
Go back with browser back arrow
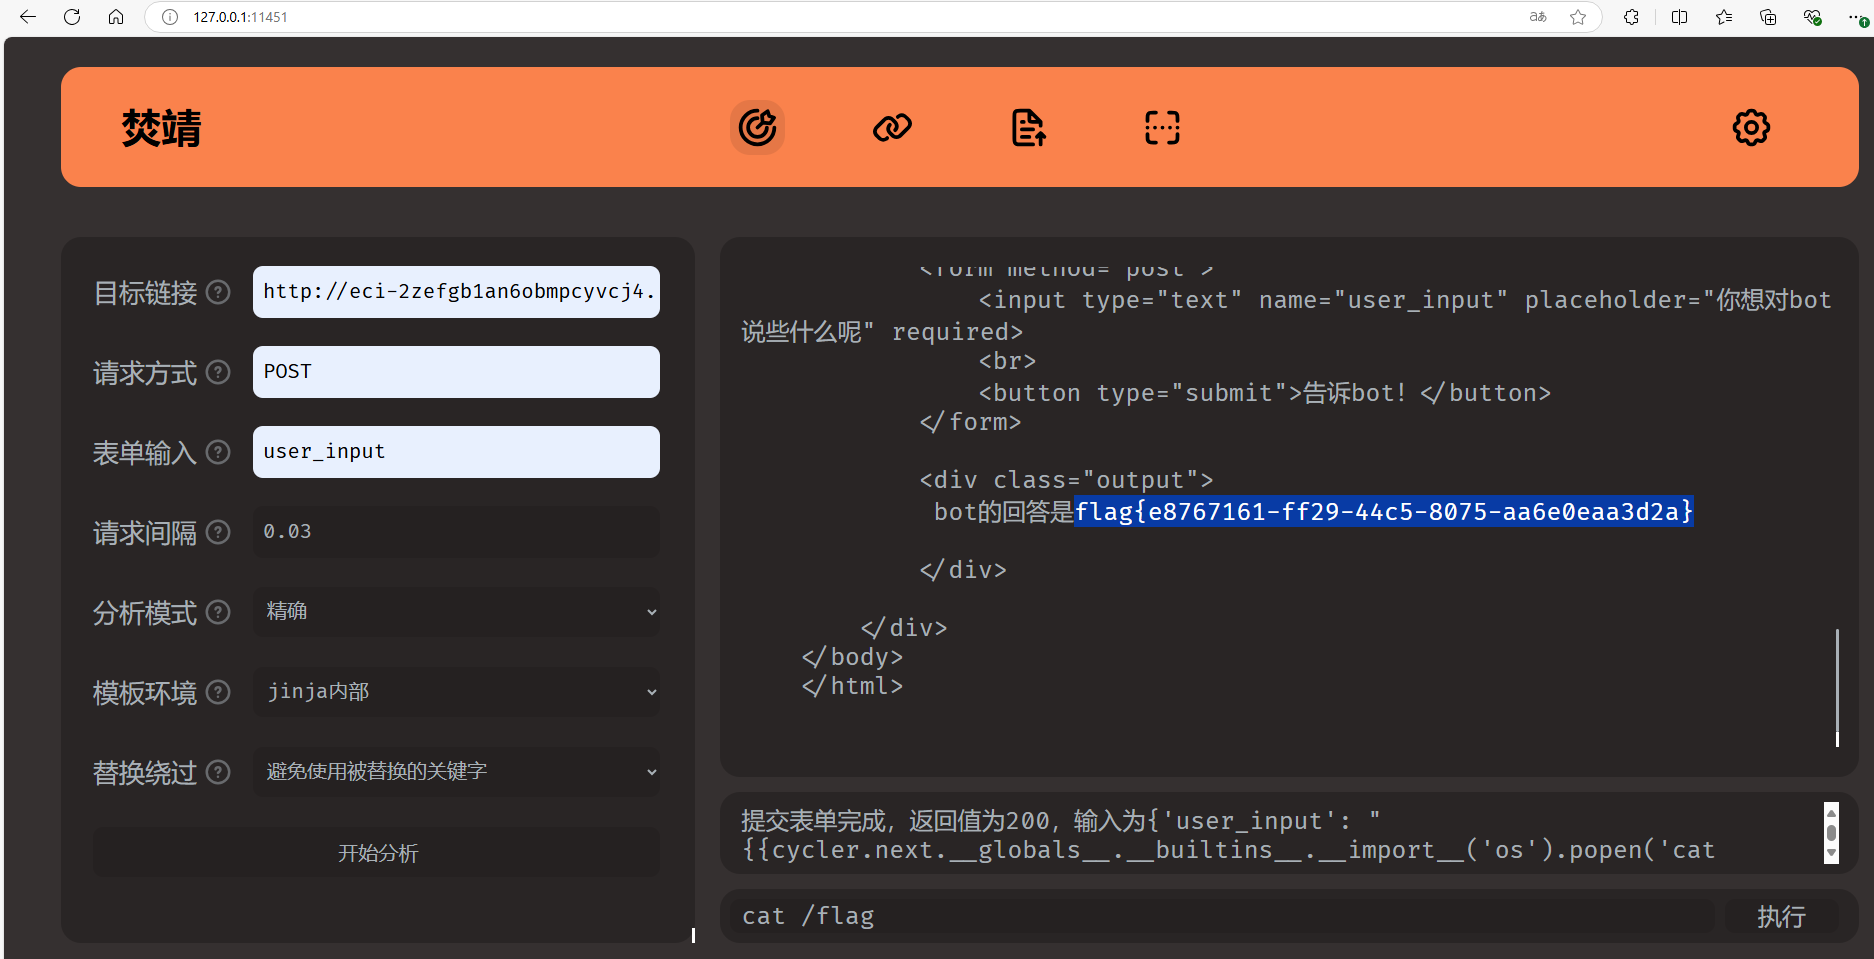(x=28, y=17)
